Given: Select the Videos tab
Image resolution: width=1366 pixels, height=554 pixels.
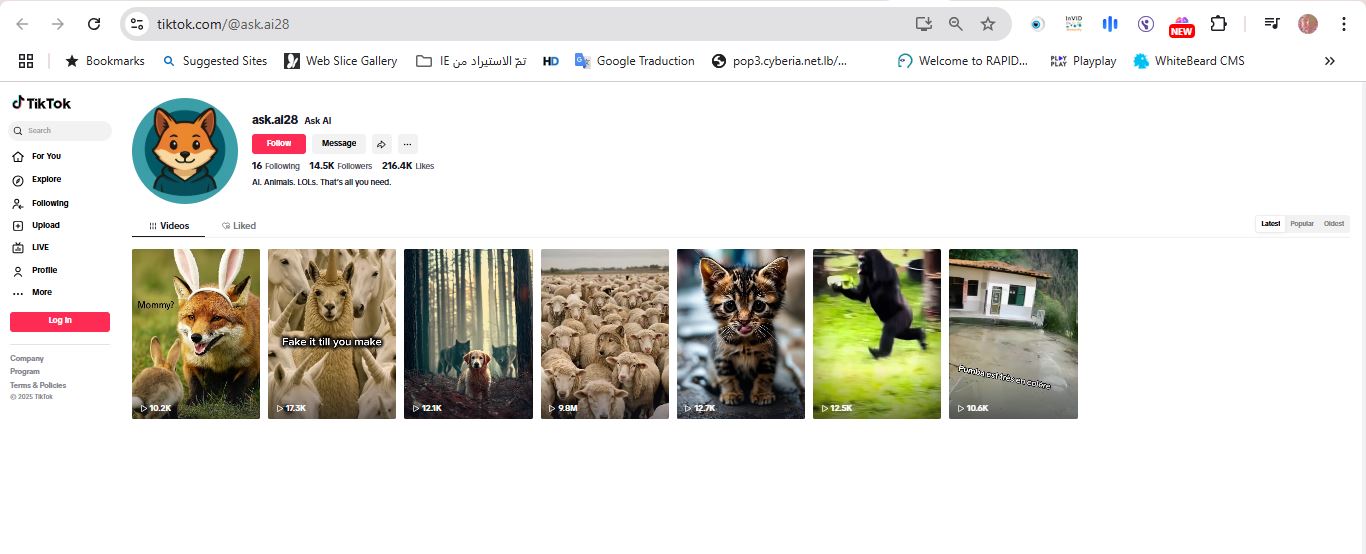Looking at the screenshot, I should [x=169, y=226].
